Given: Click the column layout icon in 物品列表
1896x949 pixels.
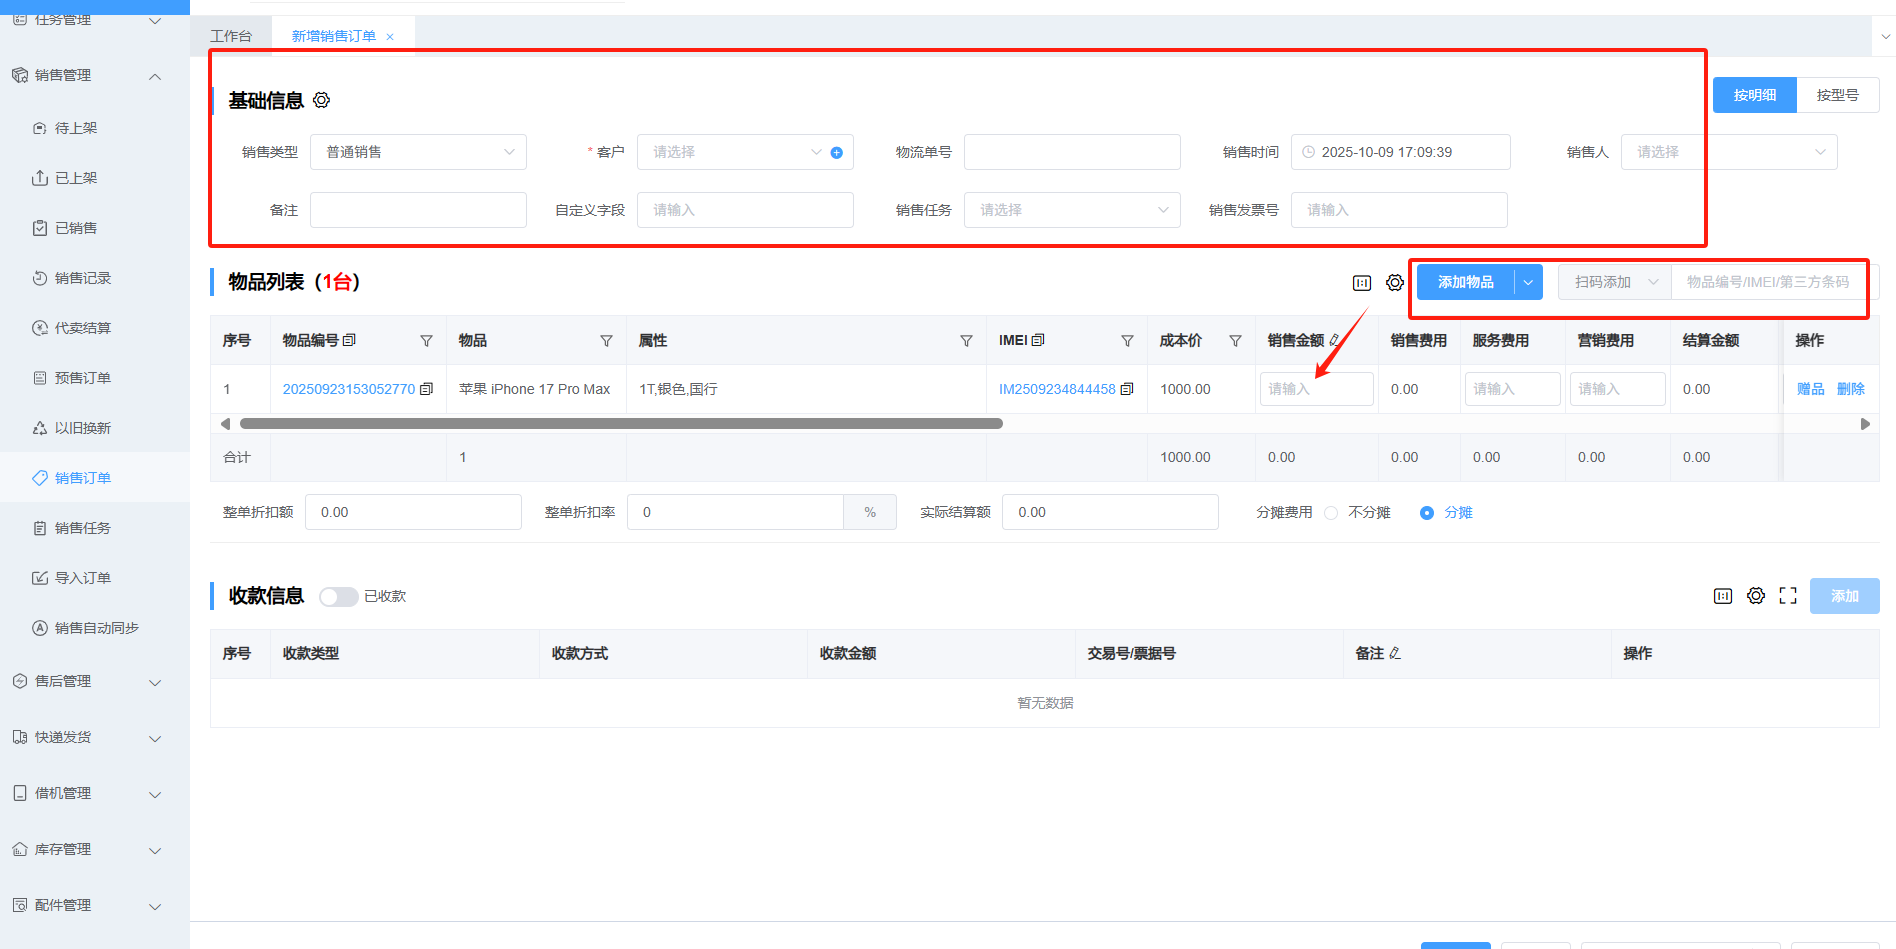Looking at the screenshot, I should pyautogui.click(x=1362, y=283).
